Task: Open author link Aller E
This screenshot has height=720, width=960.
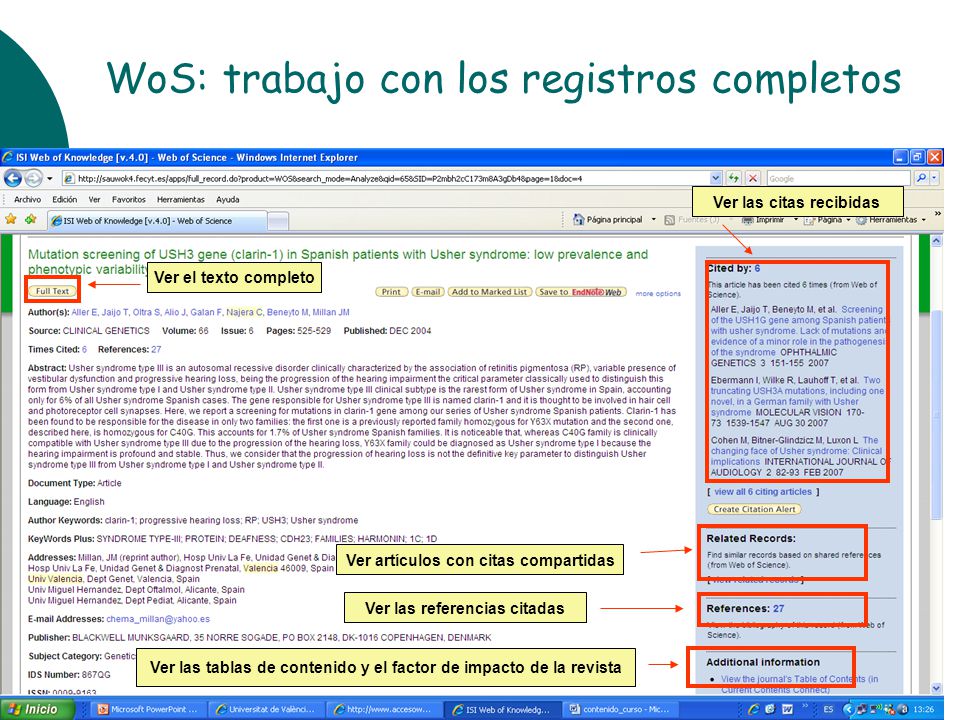Action: click(x=84, y=312)
